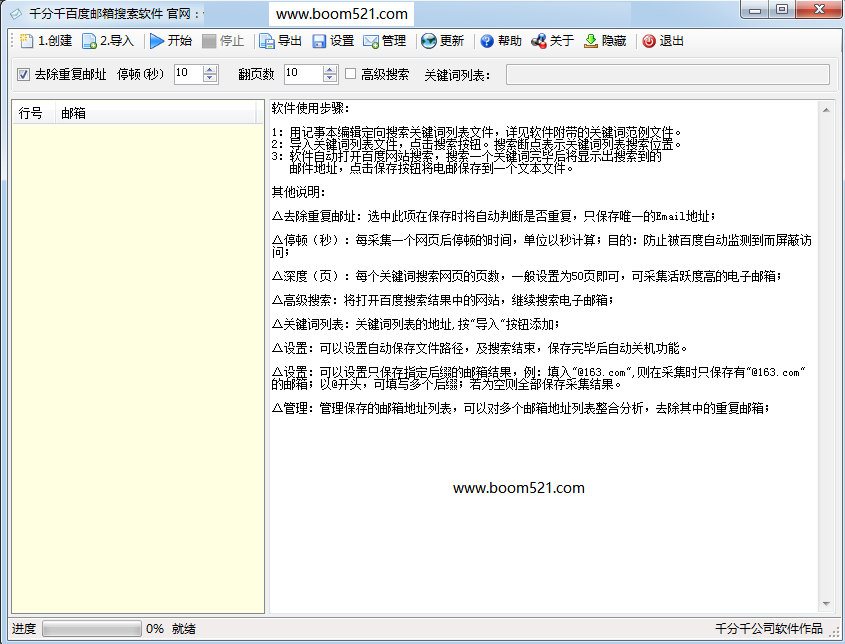Click the 停止 stop icon
The image size is (845, 644).
209,41
